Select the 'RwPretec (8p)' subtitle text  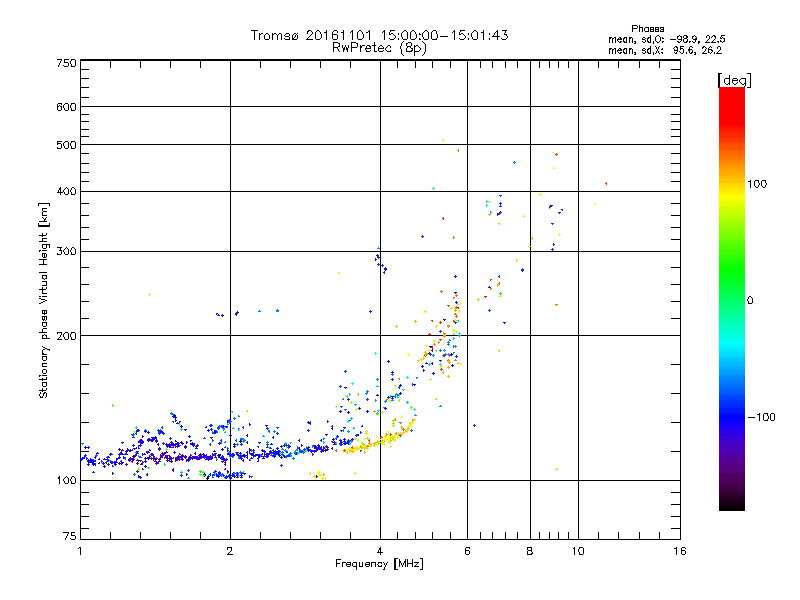379,48
